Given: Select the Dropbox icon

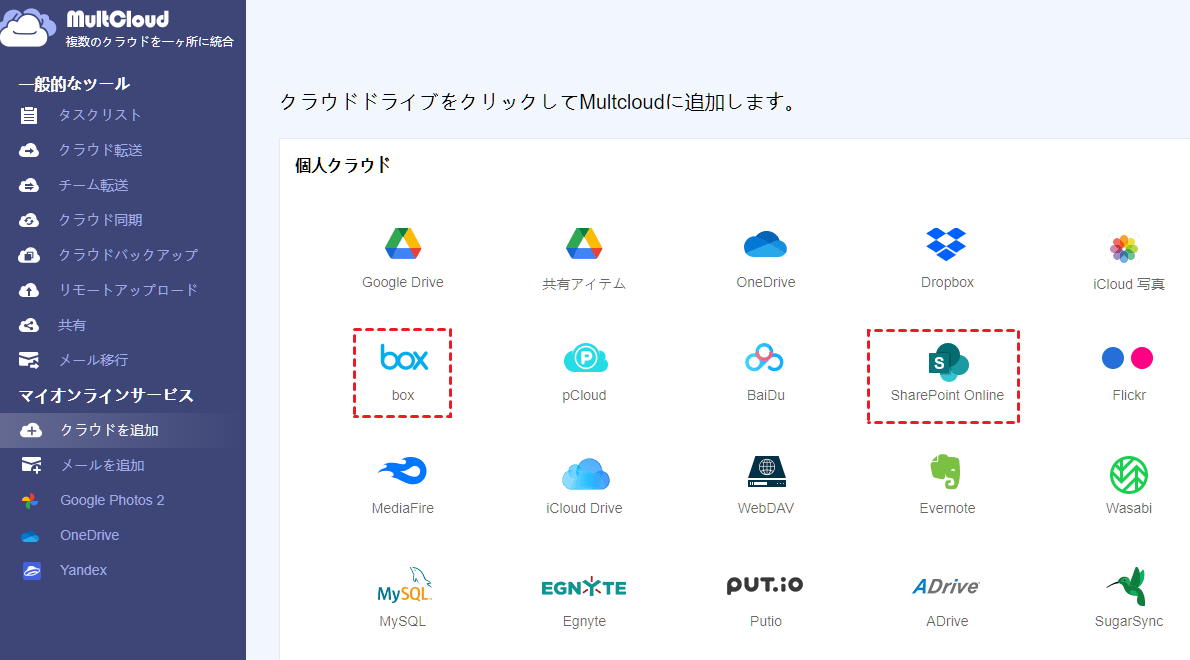Looking at the screenshot, I should (x=946, y=244).
